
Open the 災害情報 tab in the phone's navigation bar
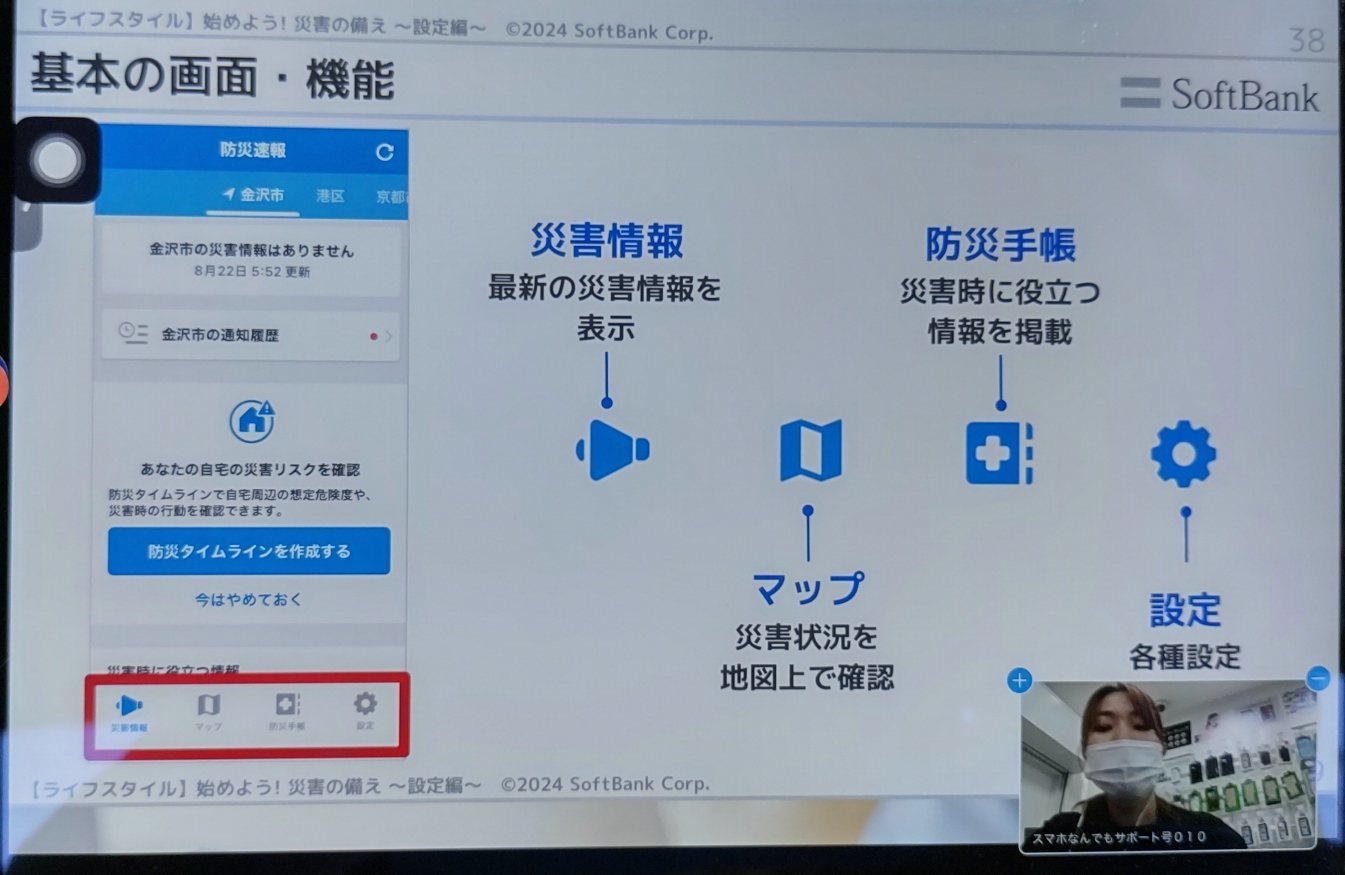130,713
